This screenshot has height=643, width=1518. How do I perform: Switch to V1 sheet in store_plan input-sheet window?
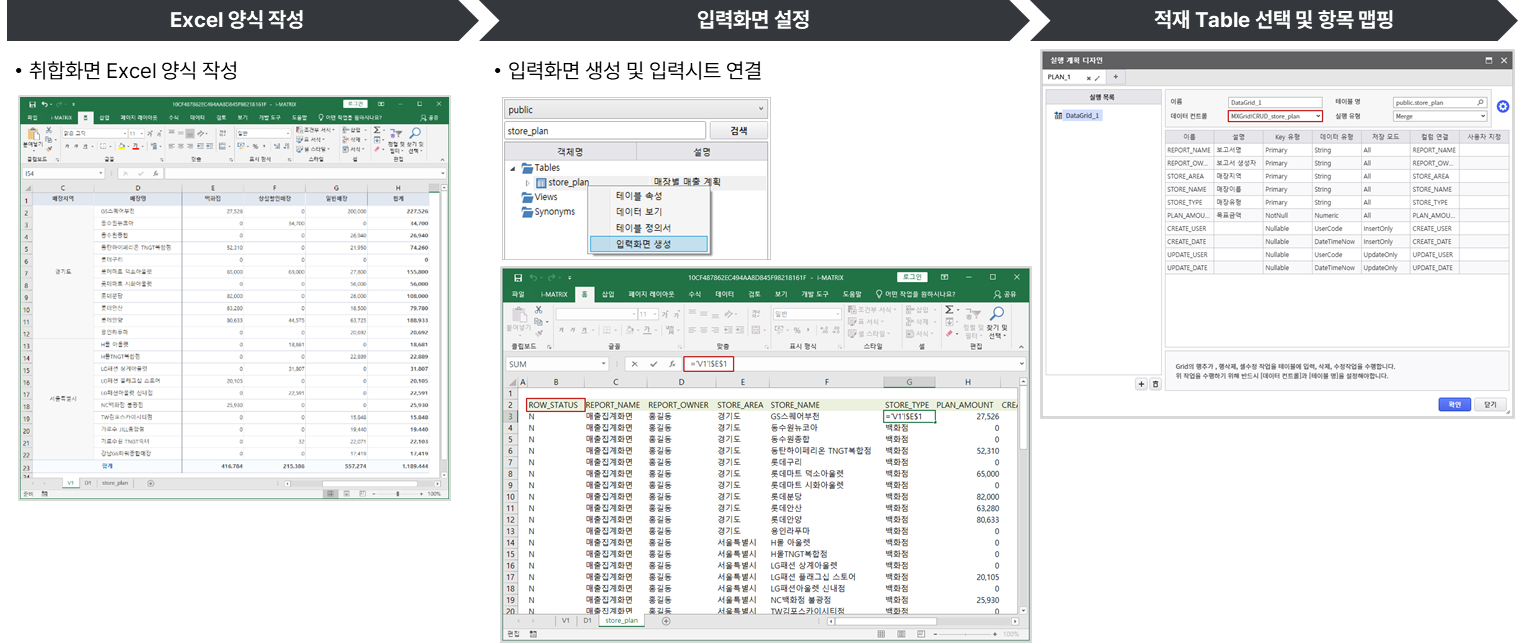click(566, 620)
